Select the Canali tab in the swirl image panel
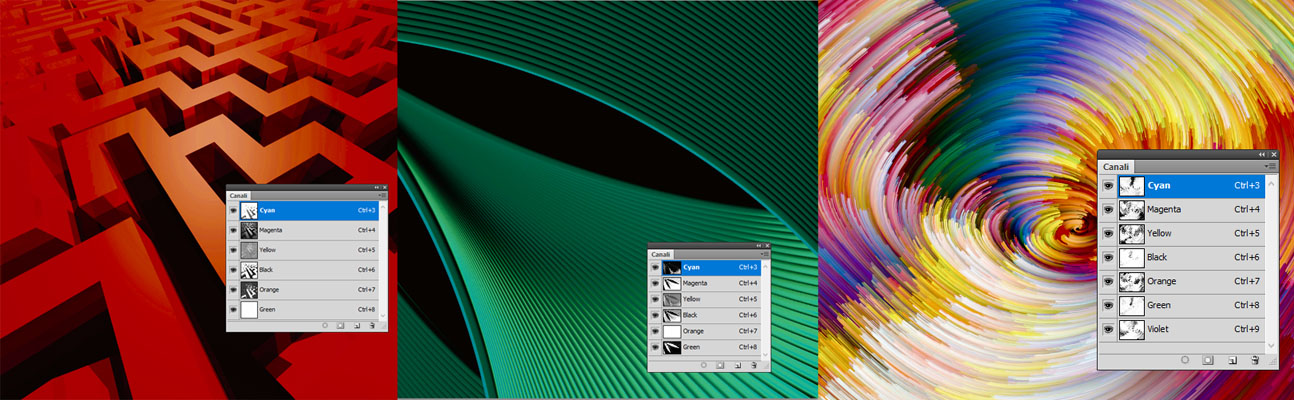 pyautogui.click(x=1116, y=167)
